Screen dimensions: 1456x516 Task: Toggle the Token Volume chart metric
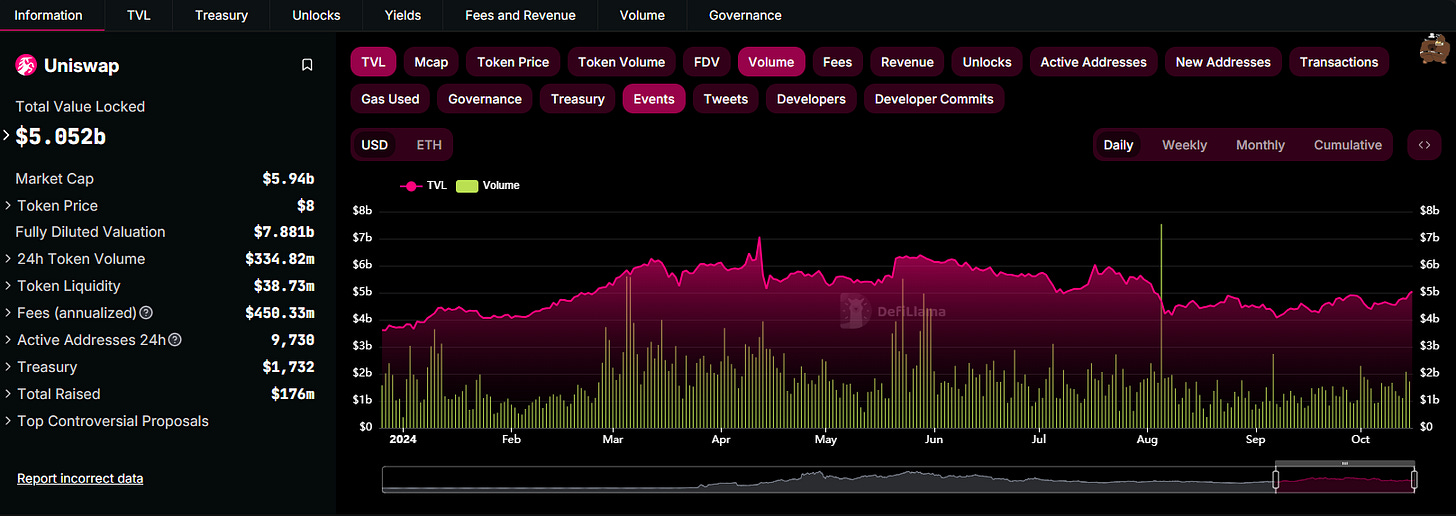tap(621, 62)
